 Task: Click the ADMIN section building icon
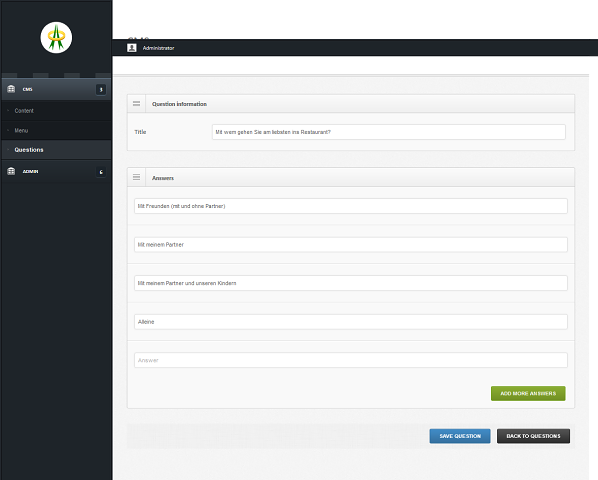coord(11,171)
